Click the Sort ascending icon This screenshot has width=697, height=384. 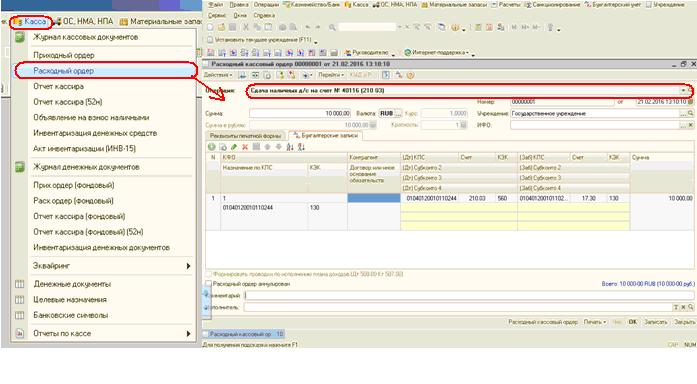pos(290,147)
